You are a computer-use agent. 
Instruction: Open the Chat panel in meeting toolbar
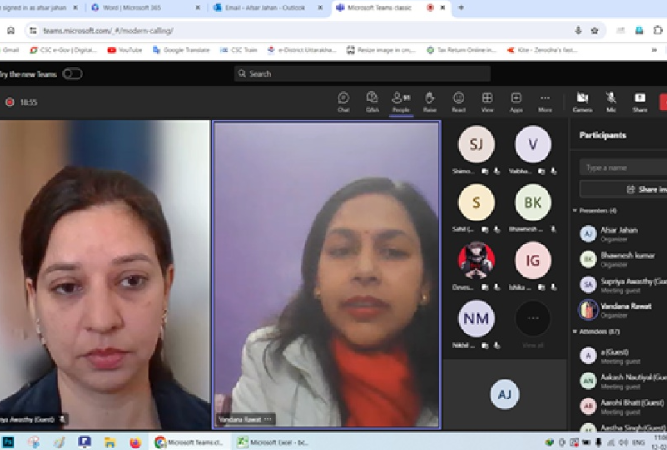pyautogui.click(x=343, y=100)
